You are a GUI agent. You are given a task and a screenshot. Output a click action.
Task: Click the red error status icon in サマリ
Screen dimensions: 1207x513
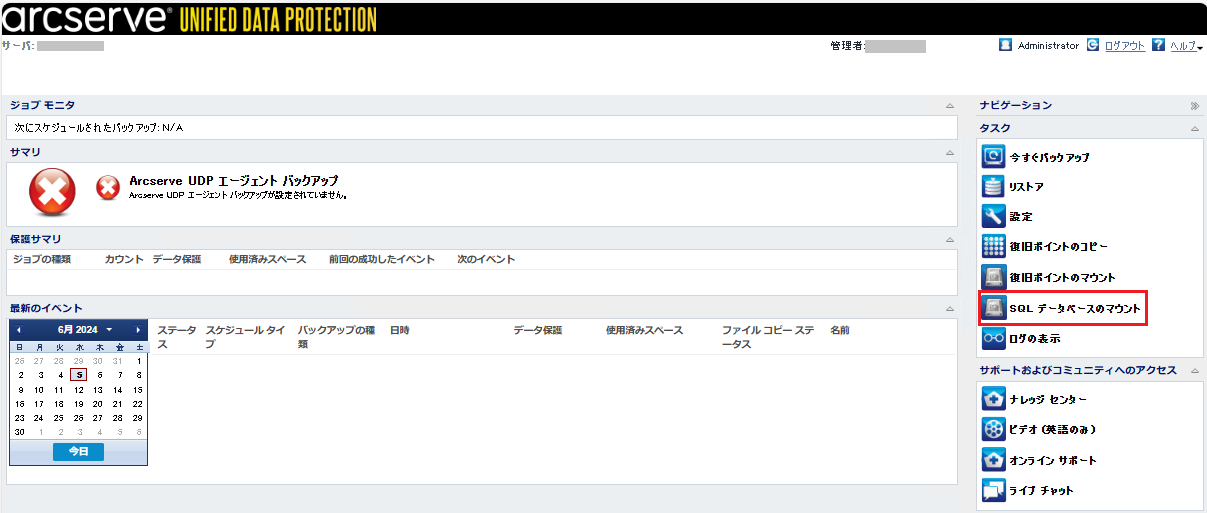click(52, 192)
